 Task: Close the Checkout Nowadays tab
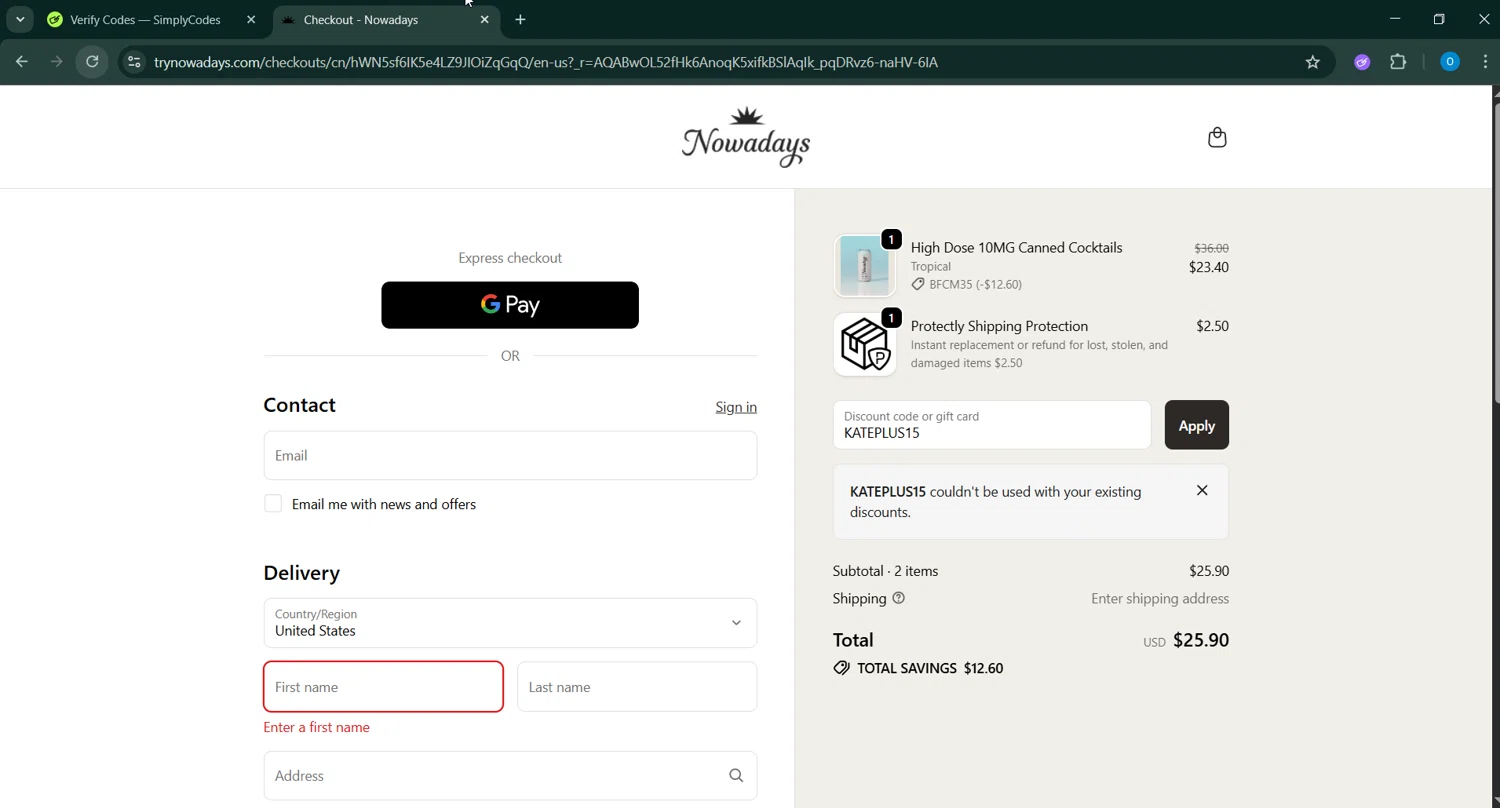click(x=485, y=19)
